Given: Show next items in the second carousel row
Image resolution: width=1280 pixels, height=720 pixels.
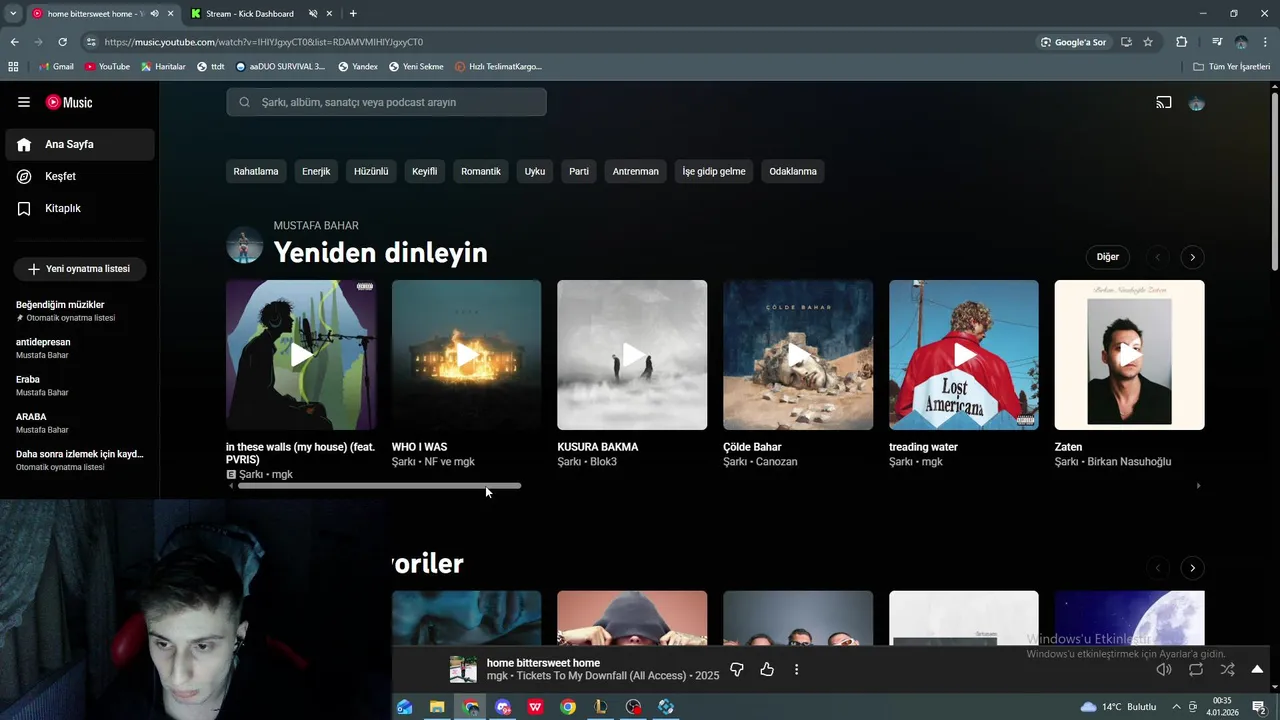Looking at the screenshot, I should pos(1192,568).
